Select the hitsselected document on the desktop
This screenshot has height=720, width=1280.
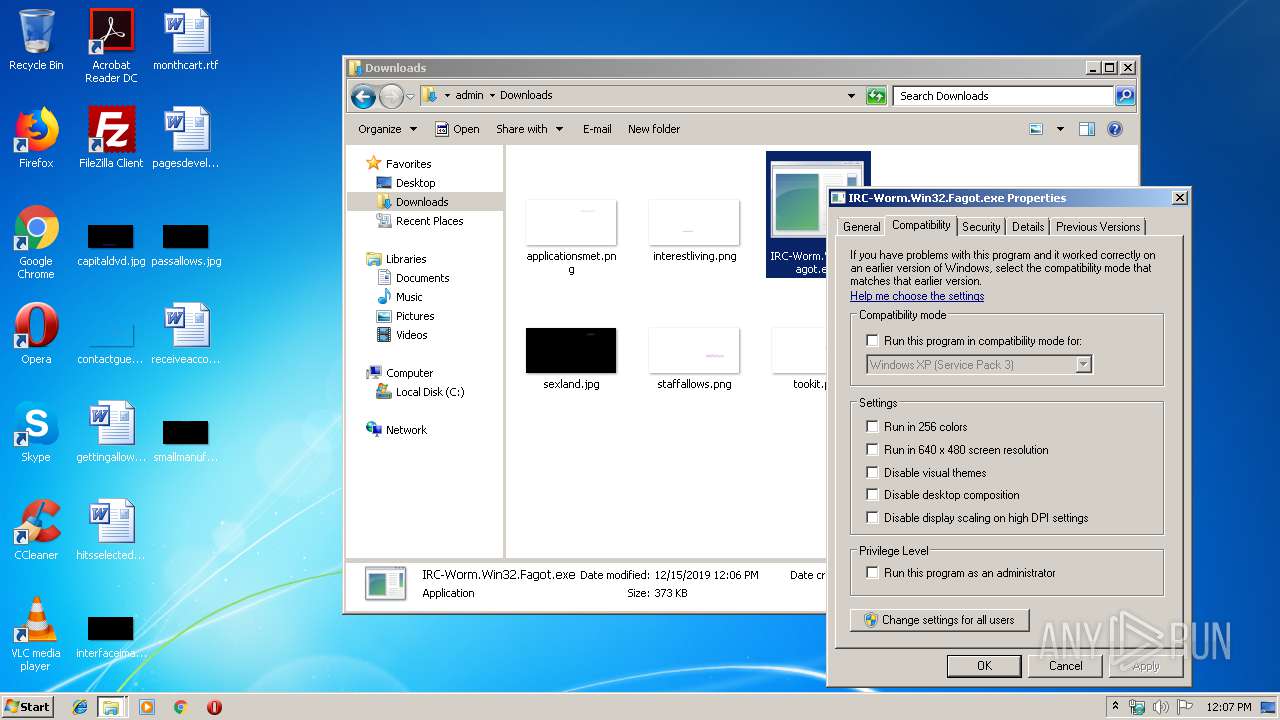click(111, 530)
